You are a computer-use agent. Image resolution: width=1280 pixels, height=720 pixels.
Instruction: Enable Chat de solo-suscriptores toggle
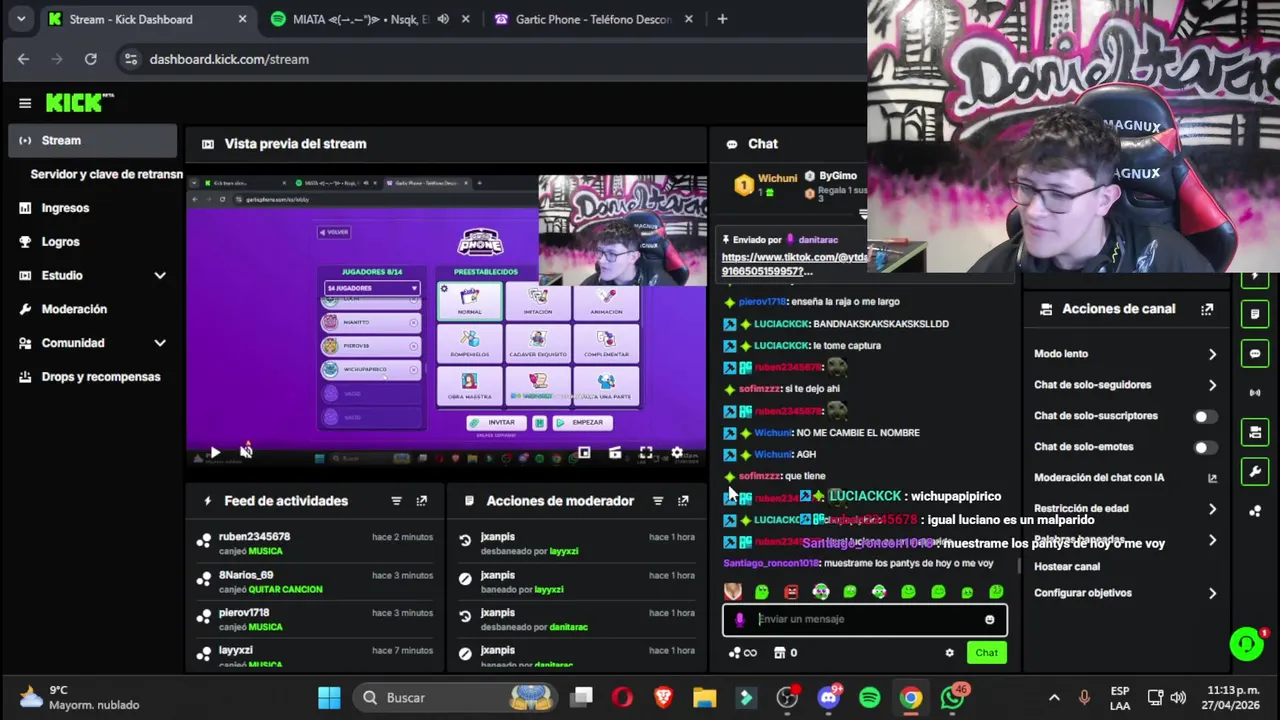click(x=1205, y=416)
